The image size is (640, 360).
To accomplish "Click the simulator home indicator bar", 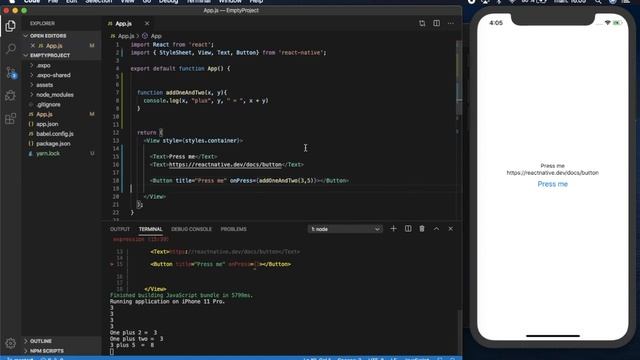I will [553, 336].
